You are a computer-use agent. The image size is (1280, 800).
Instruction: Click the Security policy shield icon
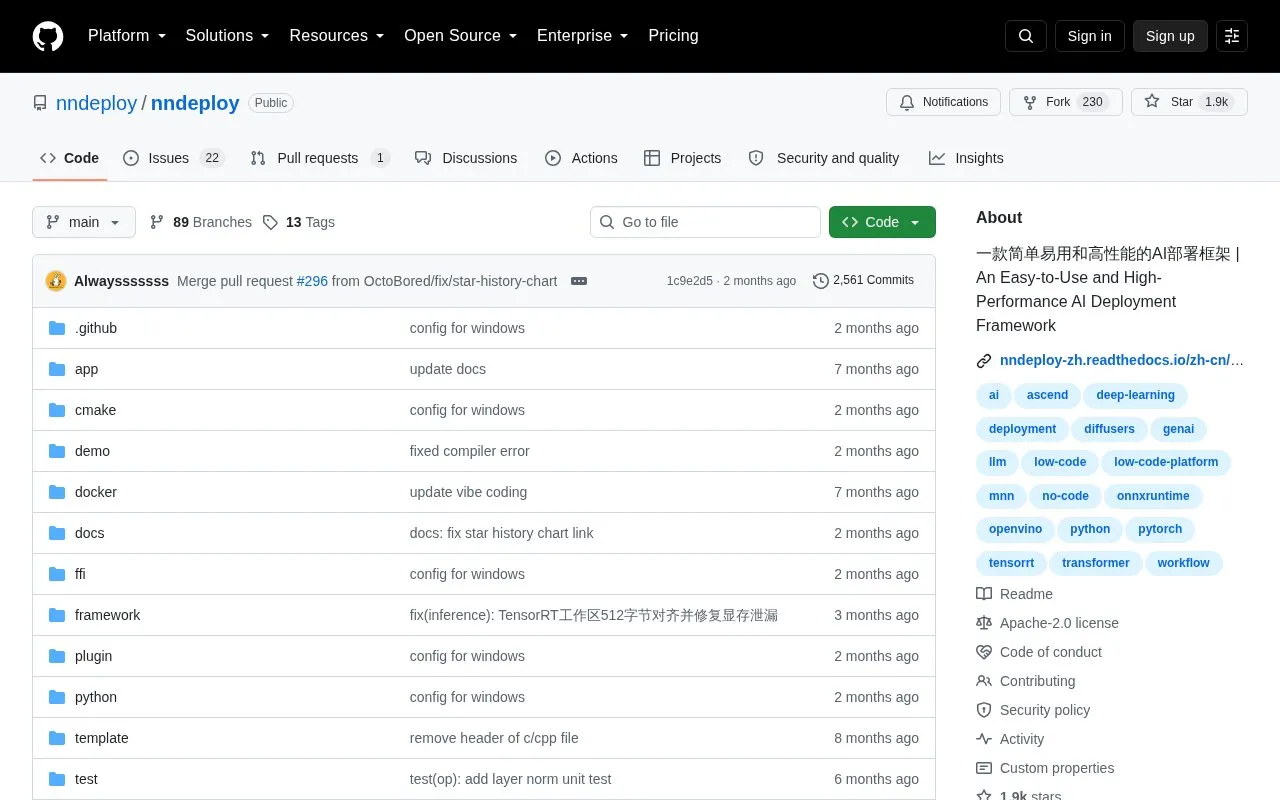pos(984,710)
